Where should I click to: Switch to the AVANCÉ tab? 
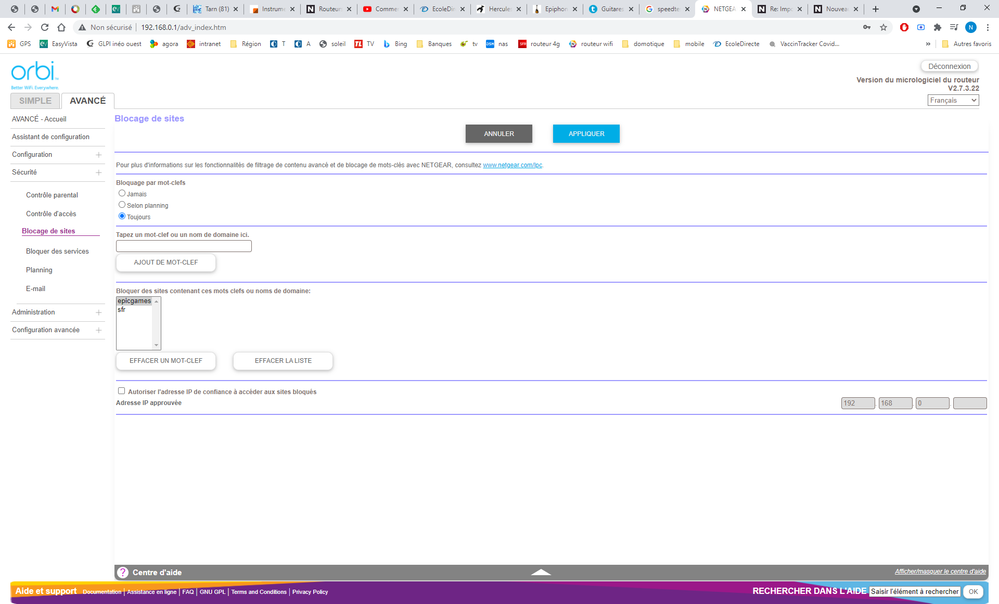coord(88,101)
